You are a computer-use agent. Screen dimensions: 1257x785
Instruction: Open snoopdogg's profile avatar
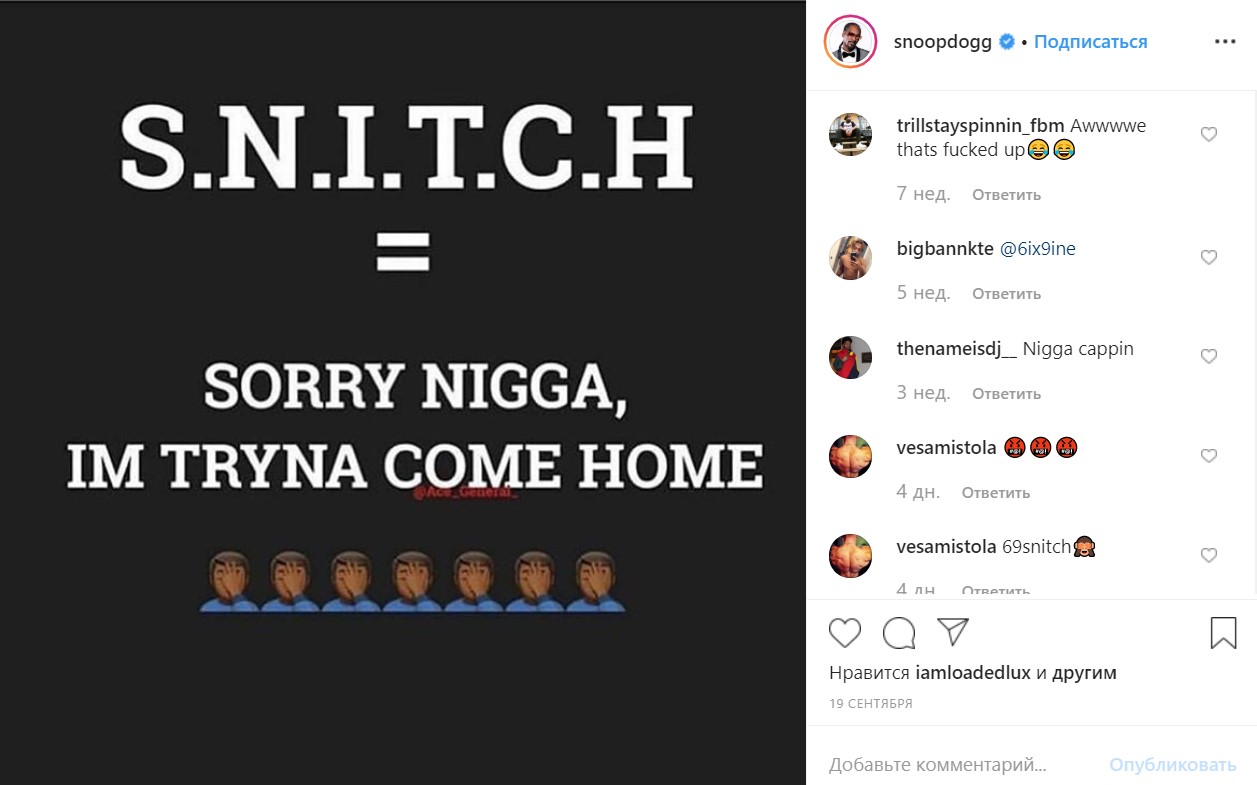(x=850, y=42)
